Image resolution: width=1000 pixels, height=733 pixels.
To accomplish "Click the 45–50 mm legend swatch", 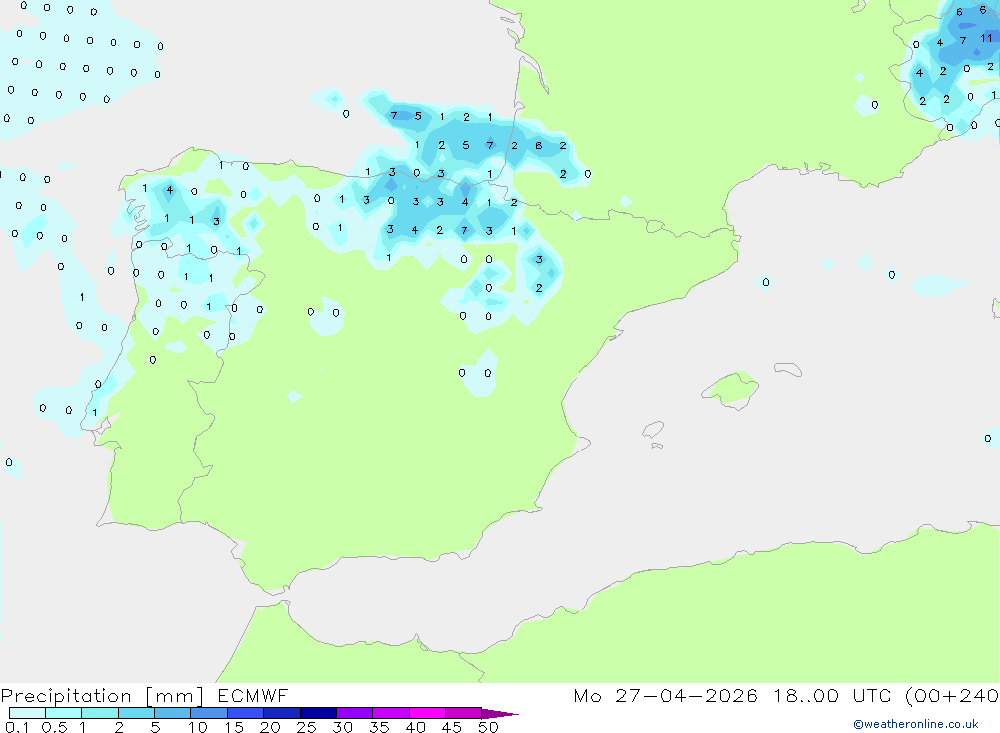I will [463, 713].
